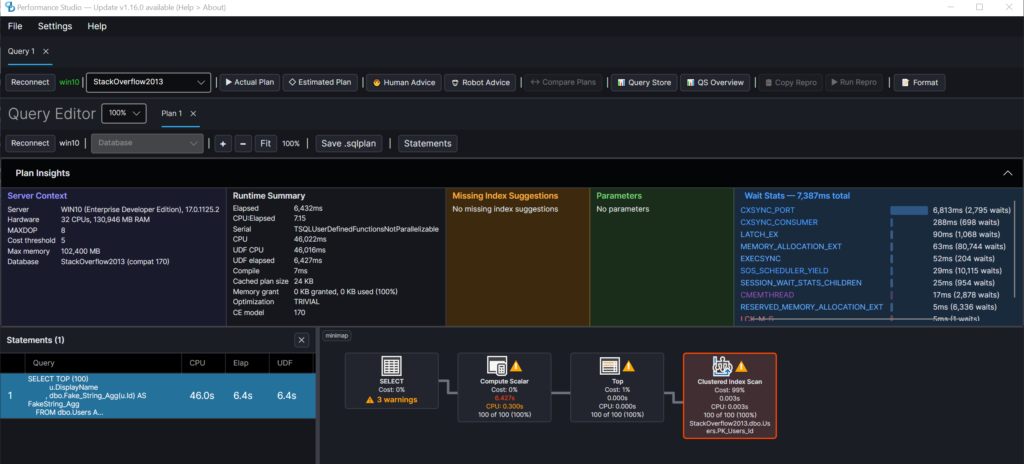Click the SELECT operator table icon
The height and width of the screenshot is (464, 1024).
click(391, 367)
